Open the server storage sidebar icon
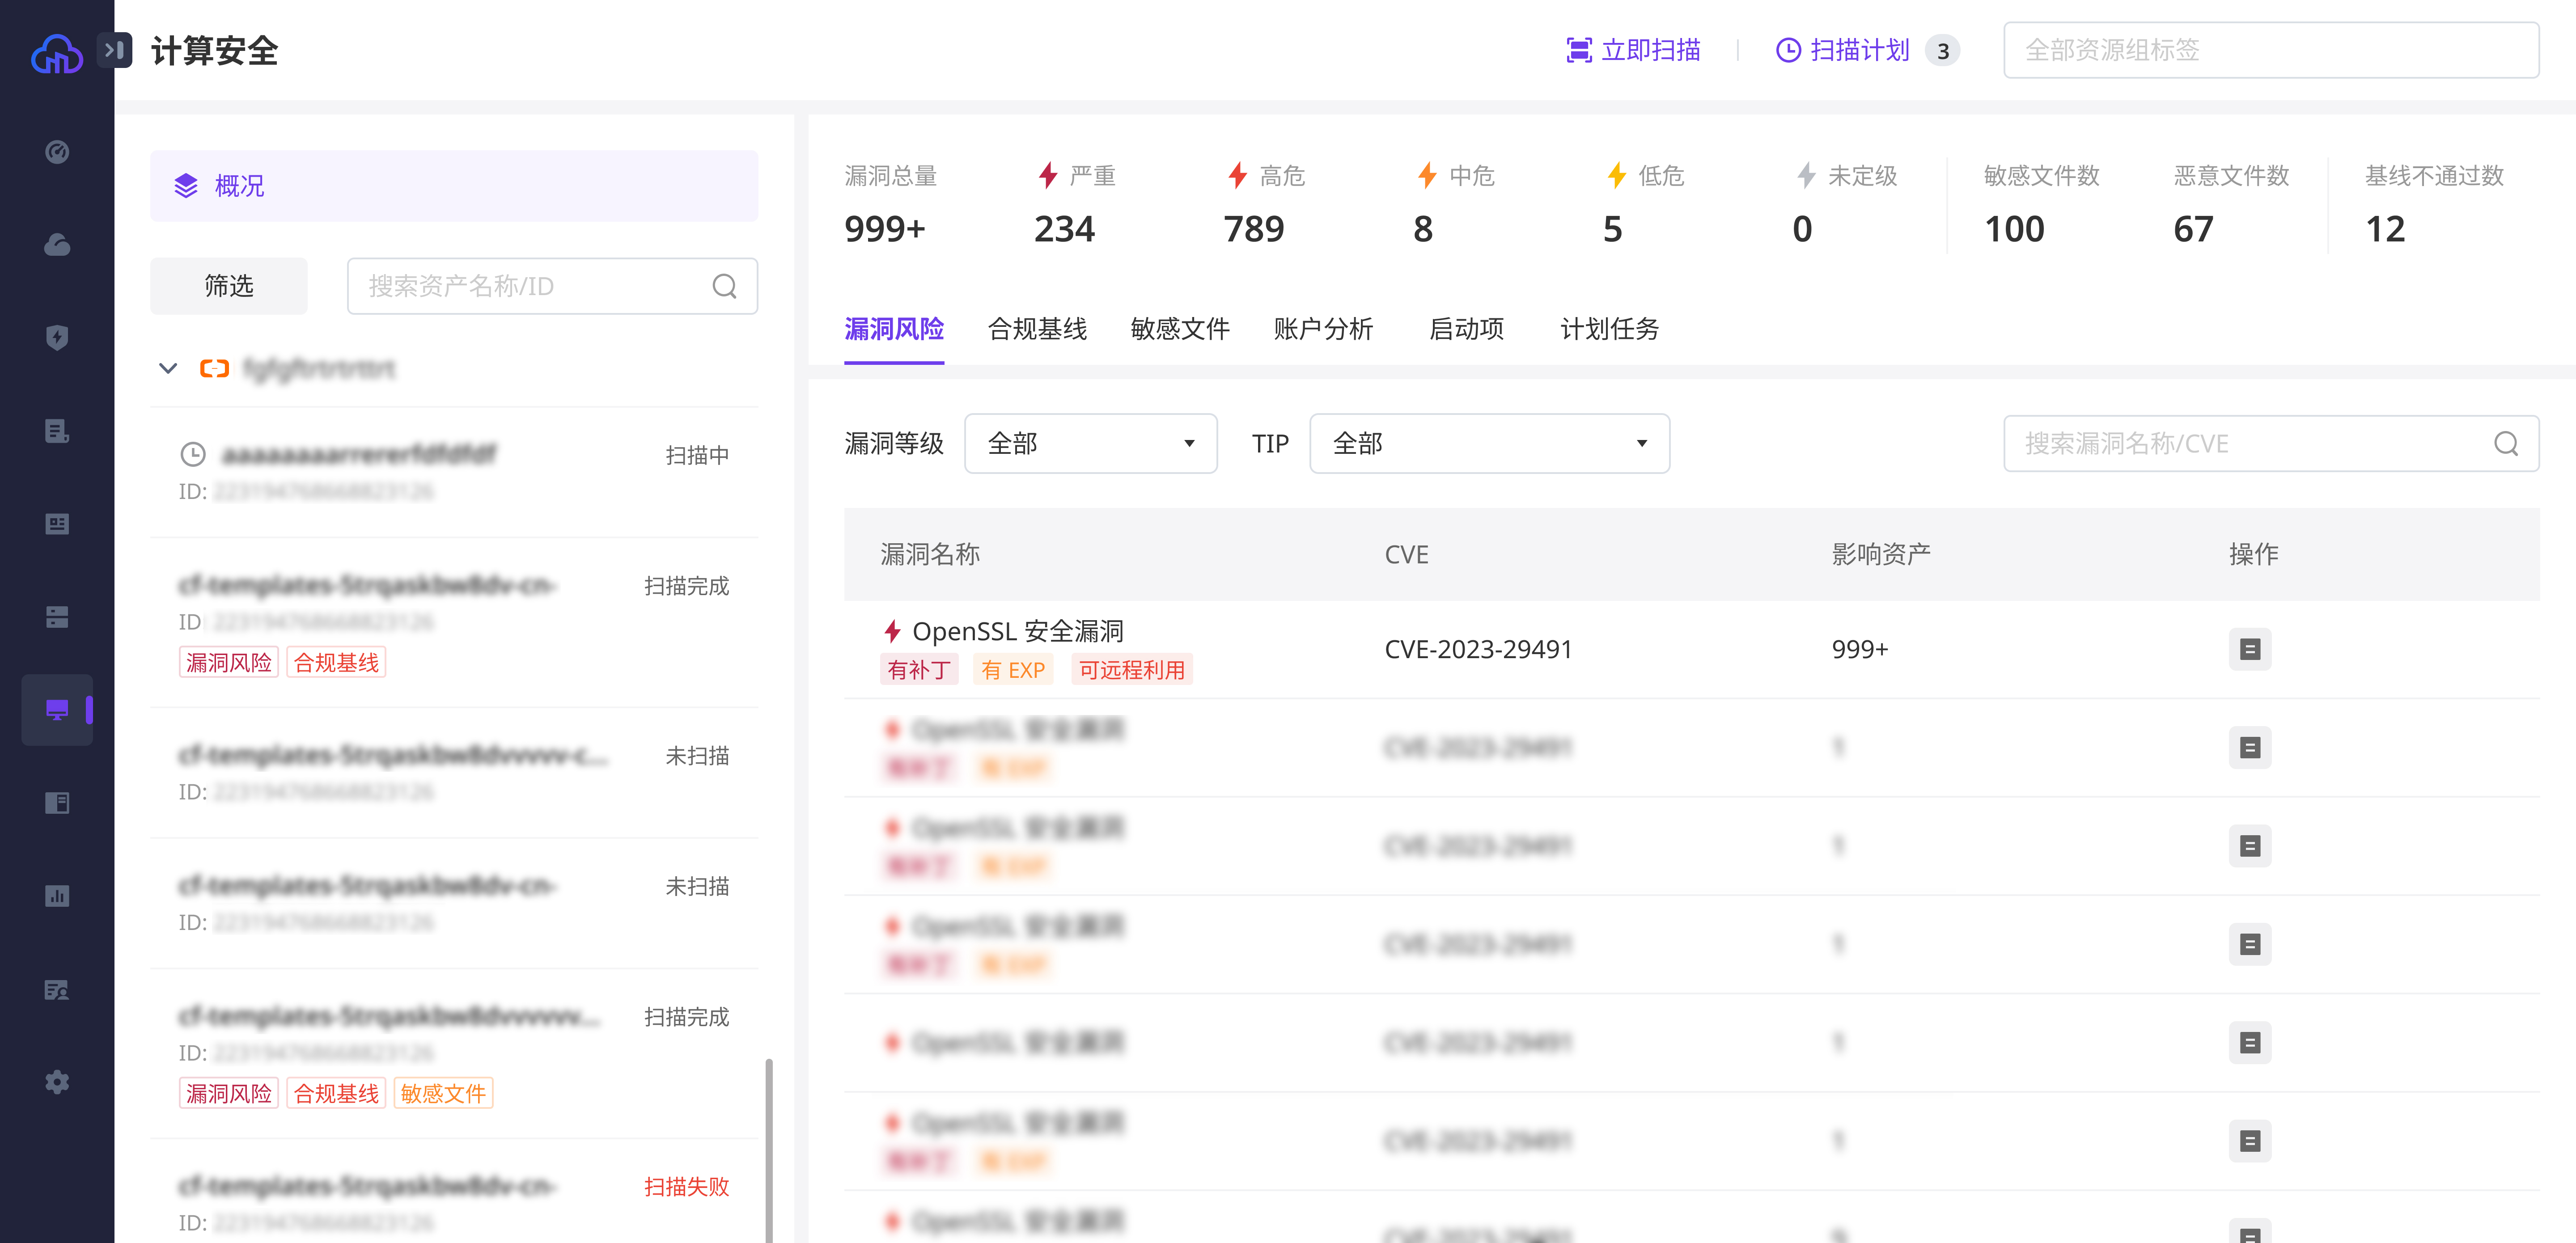The image size is (2576, 1243). click(57, 617)
